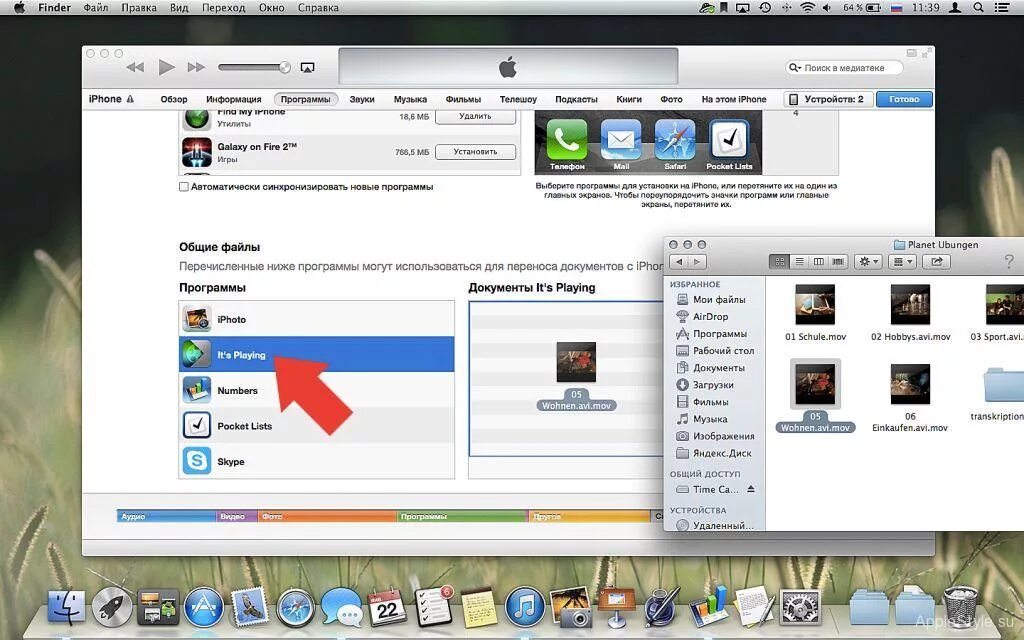Switch Finder to list view
1024x640 pixels.
799,262
